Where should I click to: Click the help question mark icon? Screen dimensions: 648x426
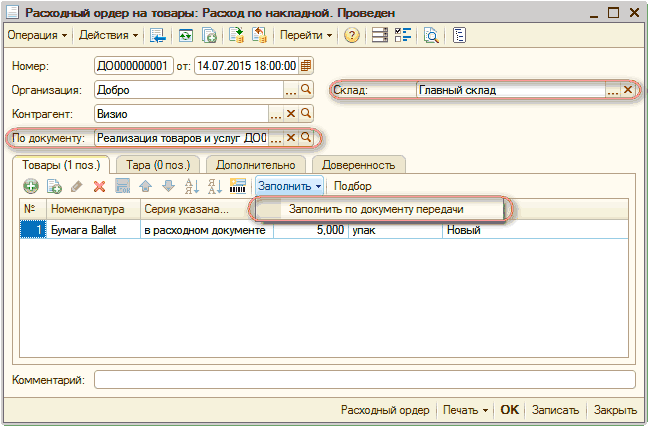pos(351,35)
